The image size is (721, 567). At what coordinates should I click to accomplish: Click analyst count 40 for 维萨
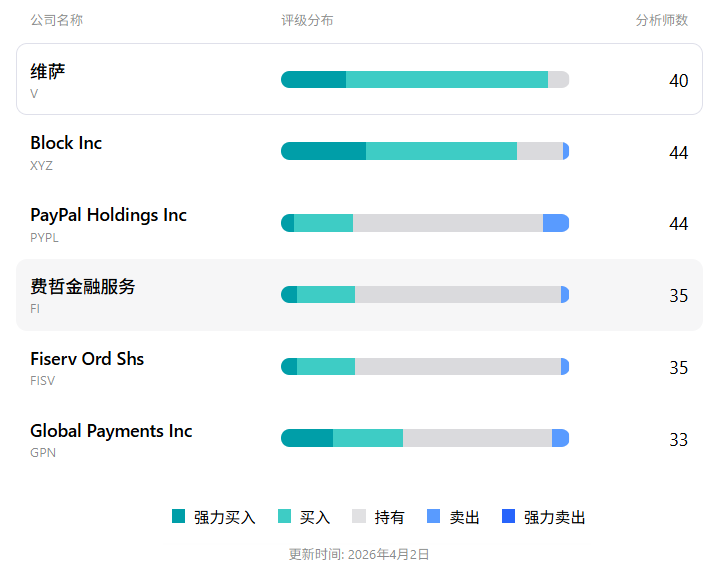coord(678,80)
